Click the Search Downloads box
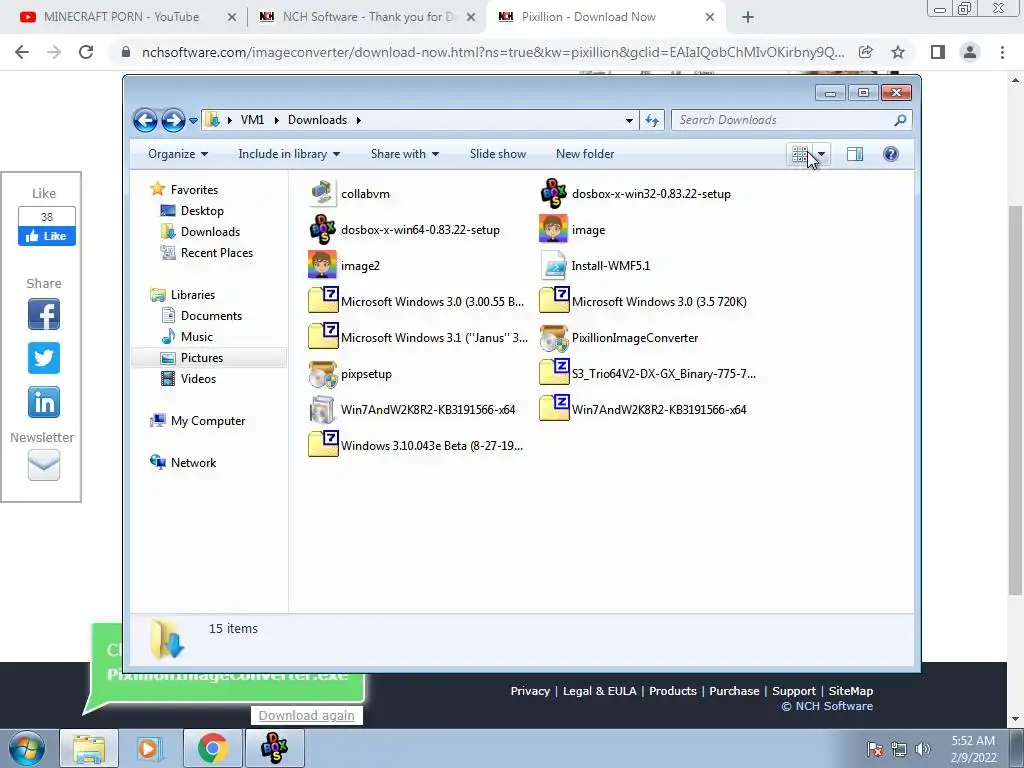The width and height of the screenshot is (1024, 768). click(x=791, y=120)
